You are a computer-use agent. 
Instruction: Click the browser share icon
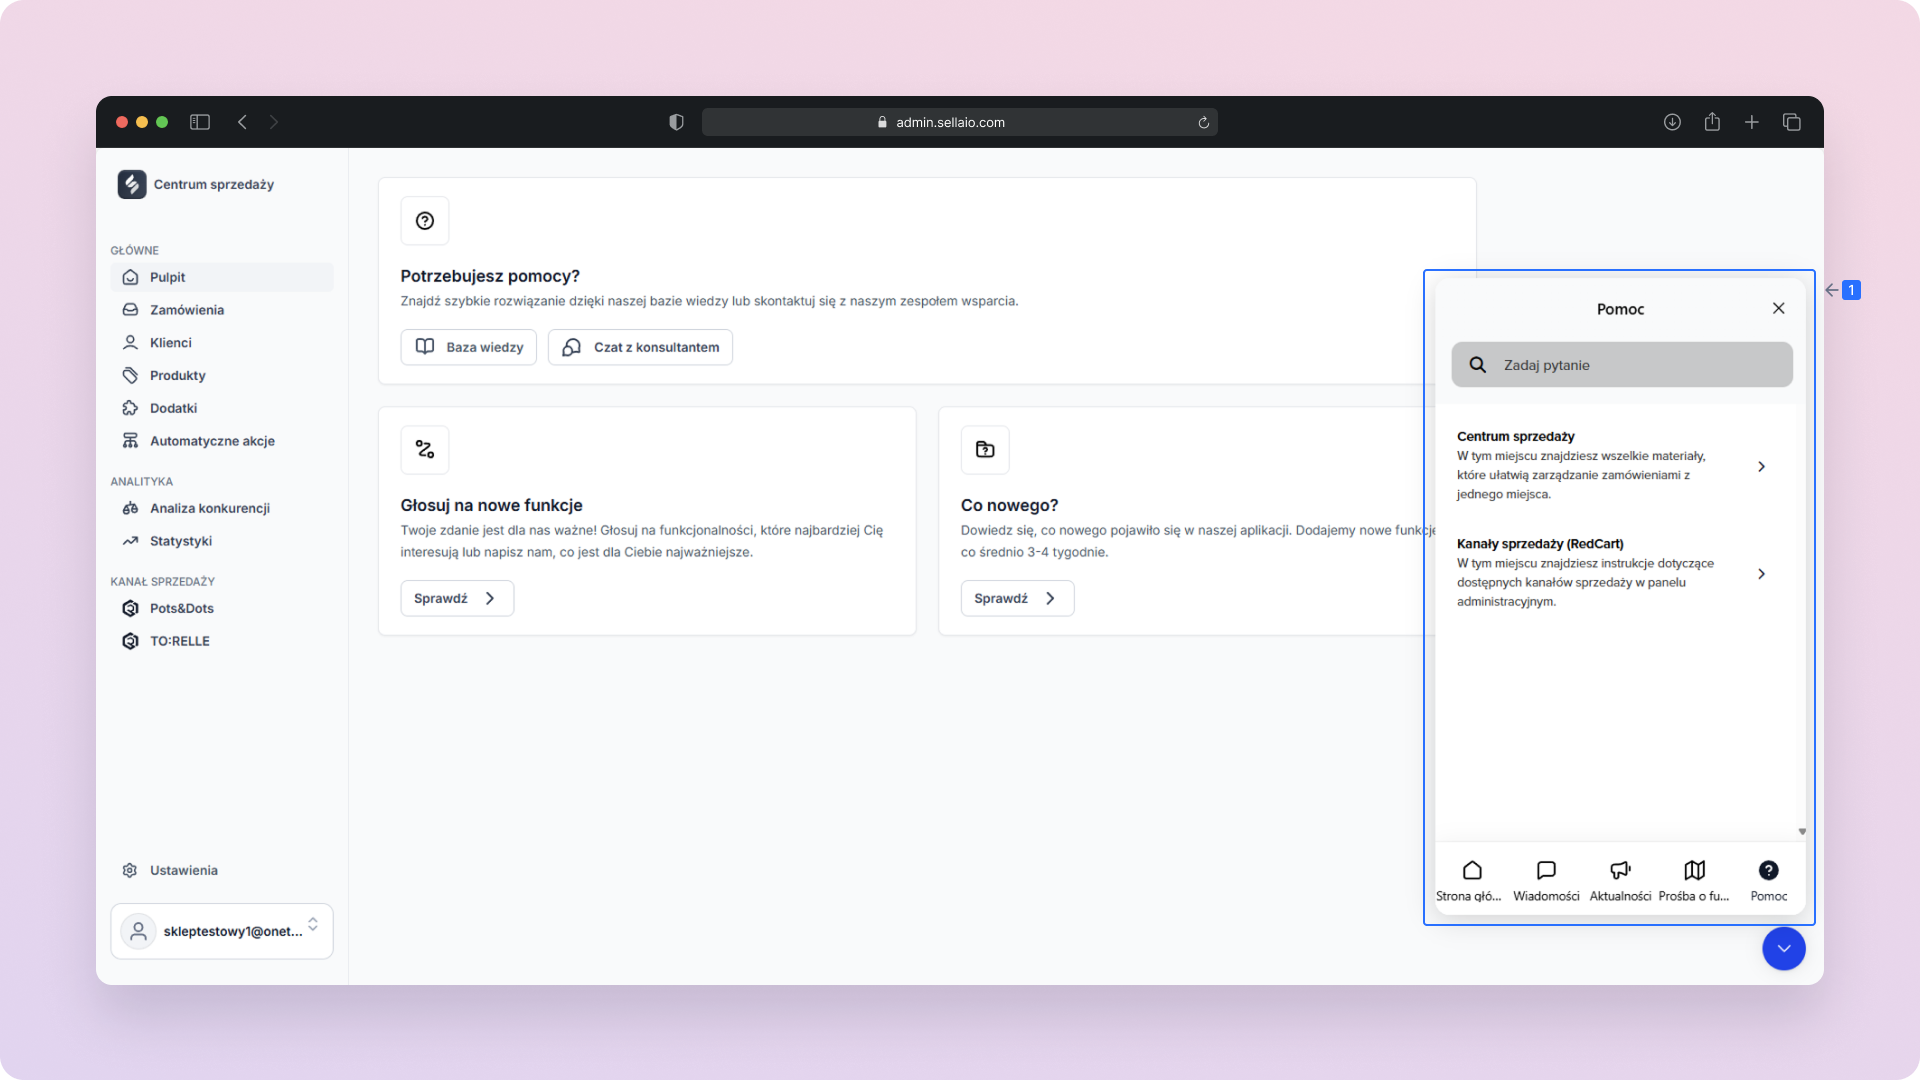(1712, 121)
